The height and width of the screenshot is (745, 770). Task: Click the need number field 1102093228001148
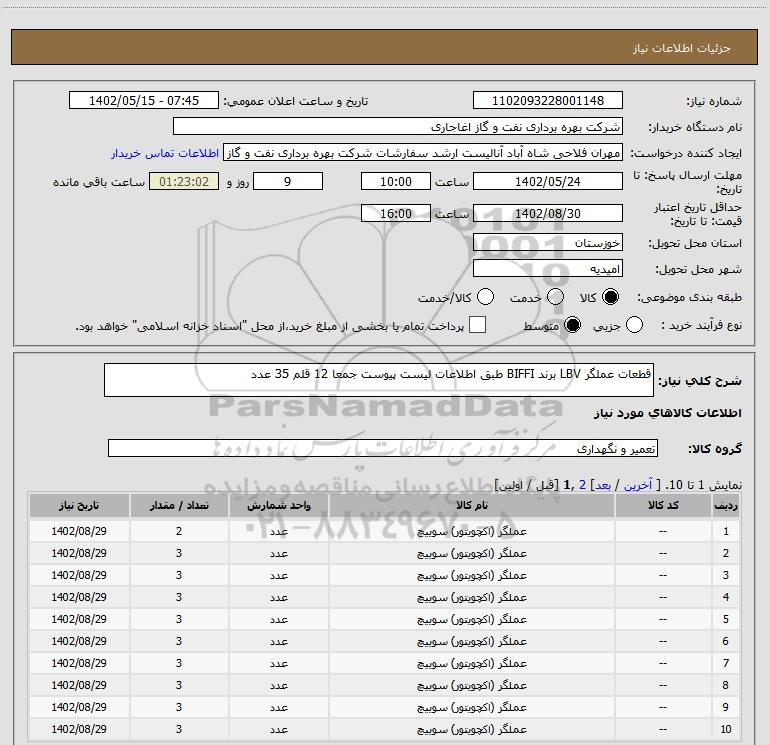pos(548,100)
